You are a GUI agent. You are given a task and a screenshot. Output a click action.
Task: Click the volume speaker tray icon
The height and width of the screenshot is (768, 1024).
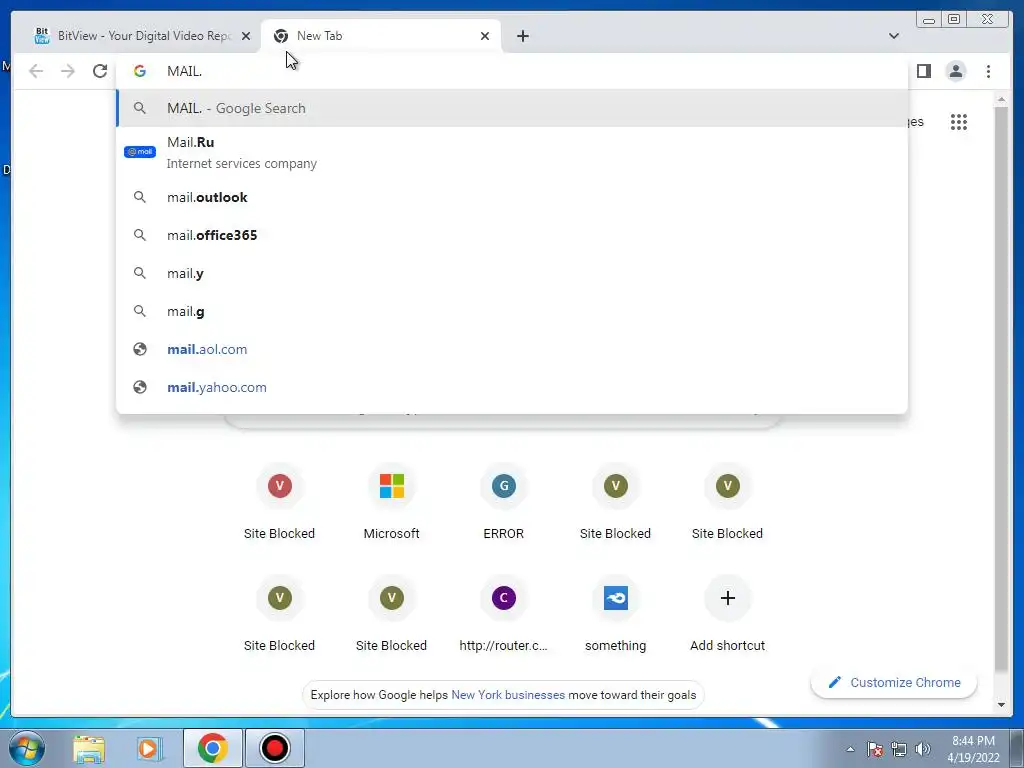pyautogui.click(x=923, y=749)
